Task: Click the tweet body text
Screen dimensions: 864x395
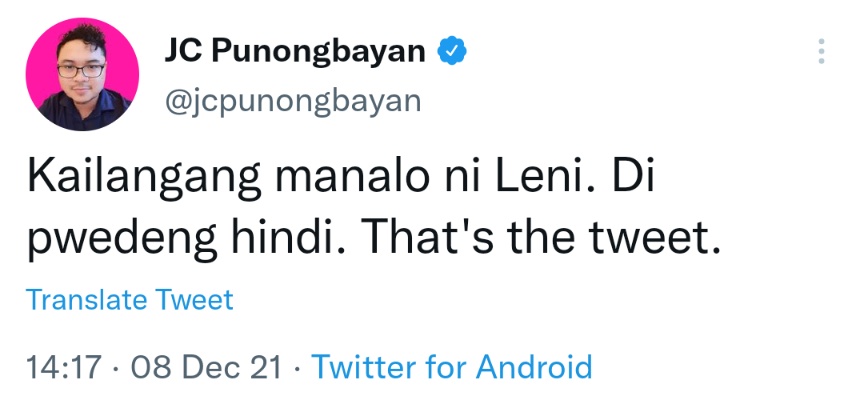Action: click(x=375, y=212)
